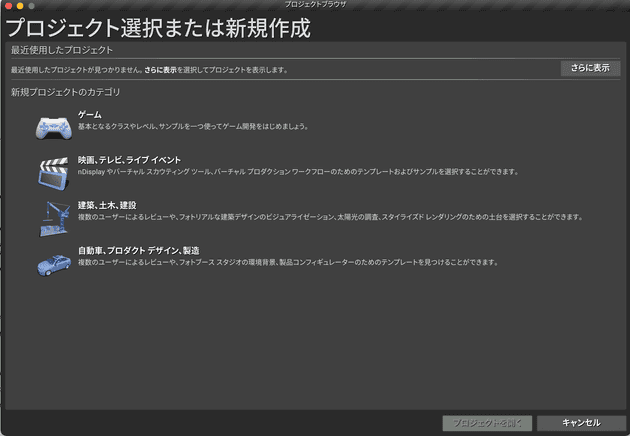This screenshot has width=630, height=436.
Task: Click the プロジェクト選択または新規作成 heading
Action: click(158, 28)
